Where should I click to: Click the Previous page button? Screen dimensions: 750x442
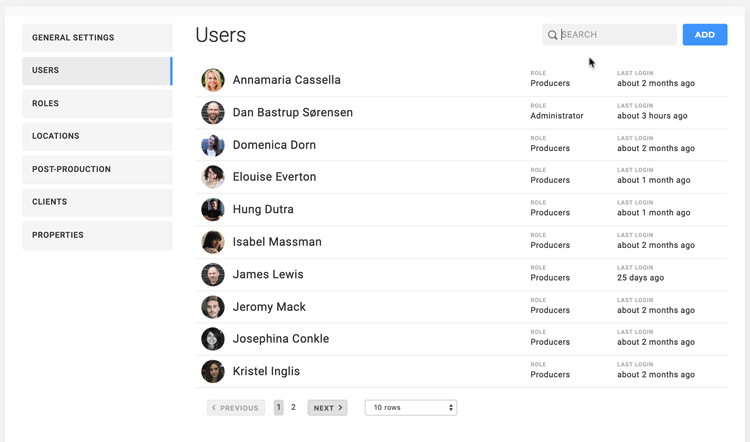236,408
